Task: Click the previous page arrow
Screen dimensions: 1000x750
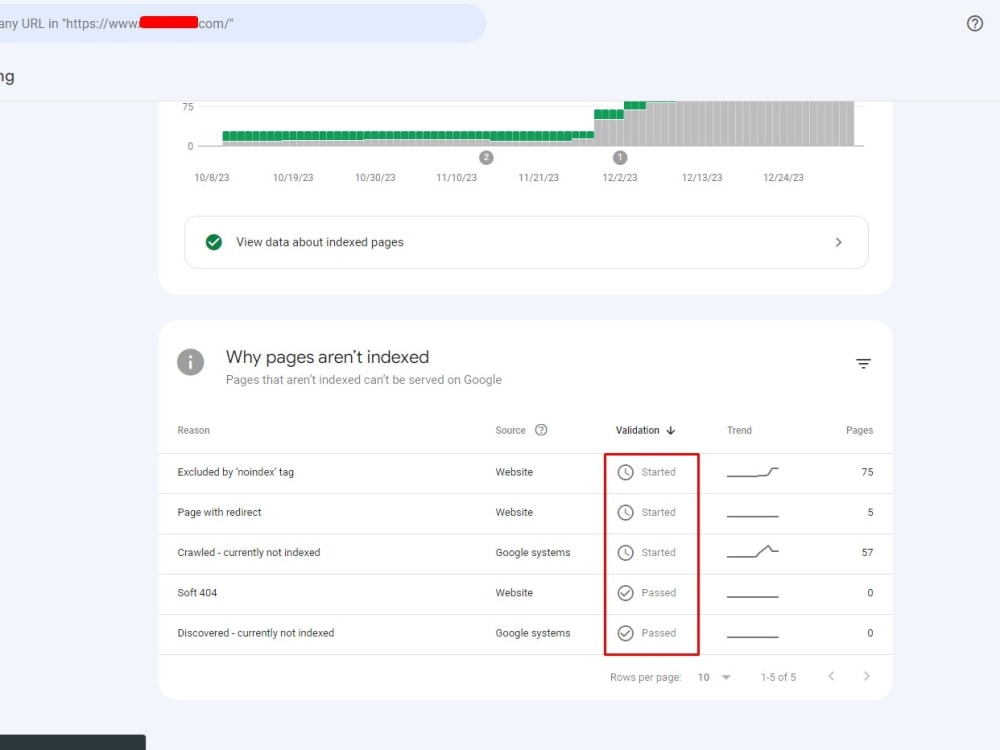Action: [831, 677]
